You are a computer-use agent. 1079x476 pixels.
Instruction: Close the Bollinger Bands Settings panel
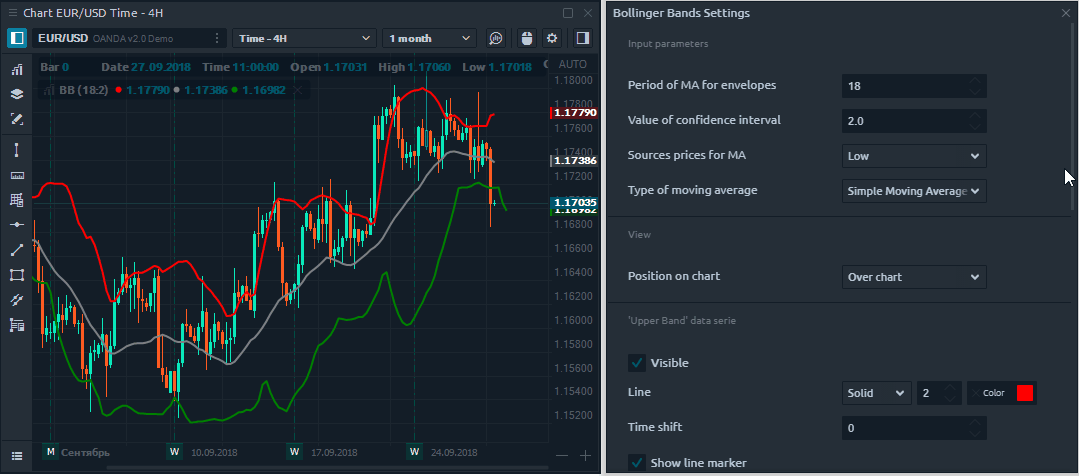1066,13
